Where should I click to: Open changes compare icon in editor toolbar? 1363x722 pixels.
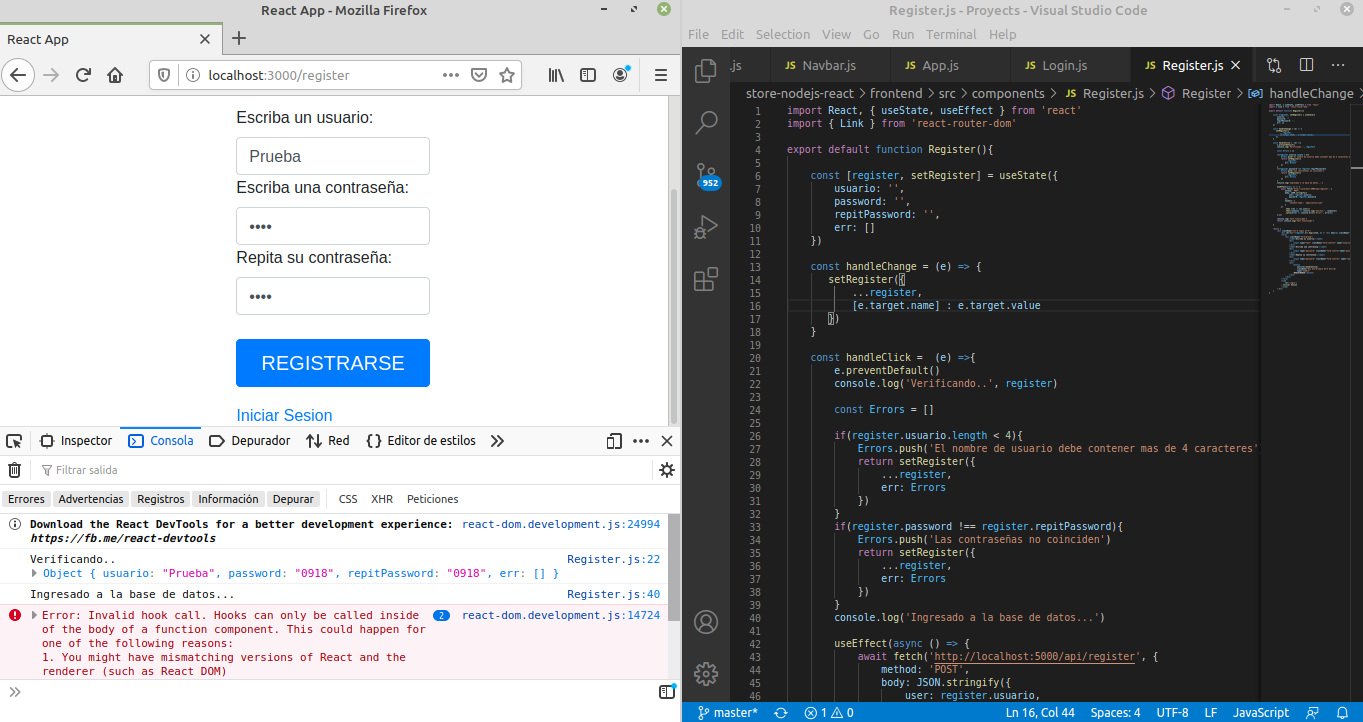pos(1274,65)
